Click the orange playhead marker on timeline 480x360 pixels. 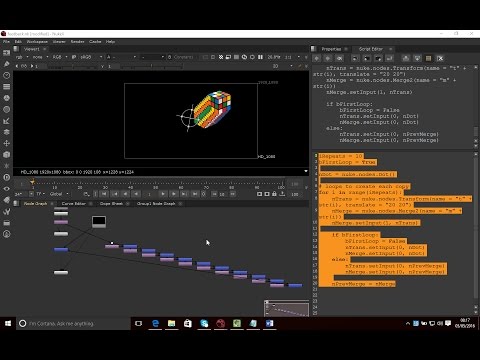32,182
